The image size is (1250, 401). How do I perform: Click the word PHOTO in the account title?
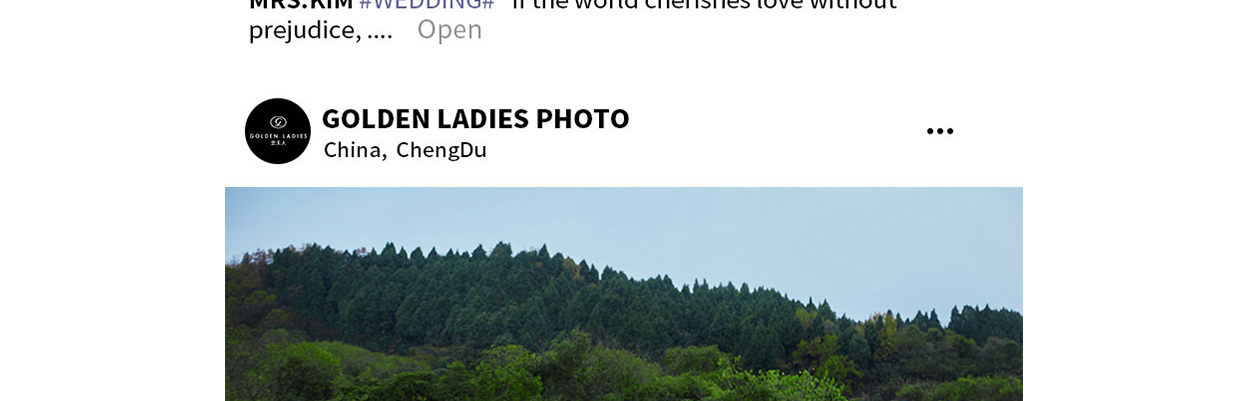point(582,118)
